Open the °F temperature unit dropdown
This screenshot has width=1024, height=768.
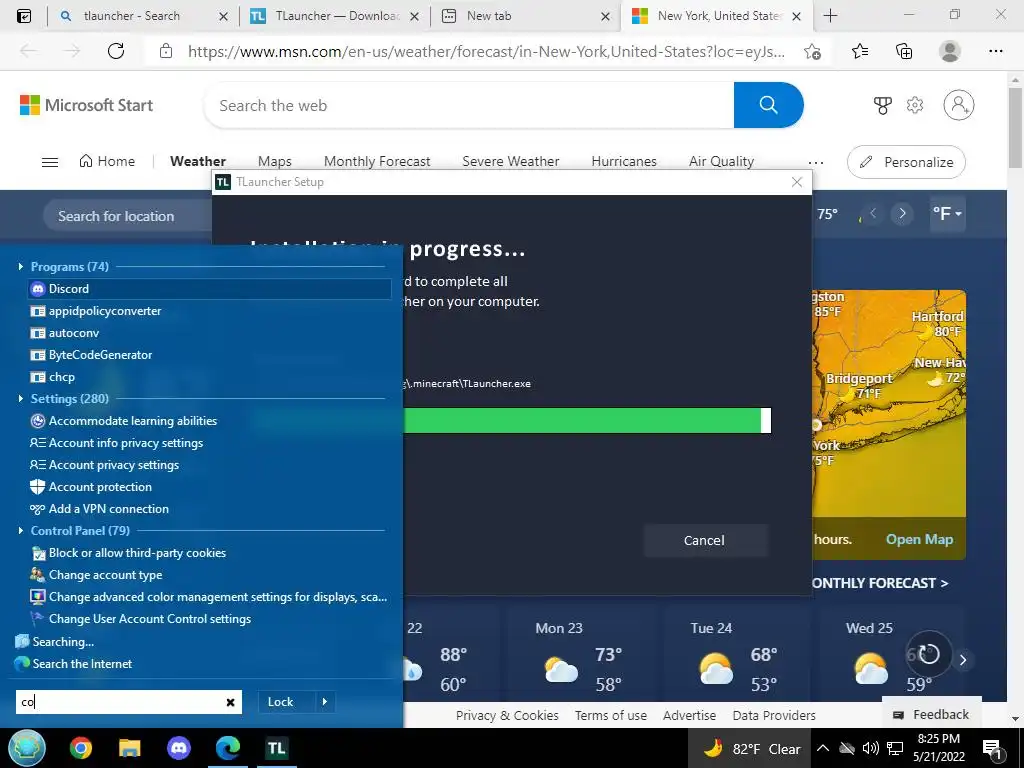coord(947,214)
